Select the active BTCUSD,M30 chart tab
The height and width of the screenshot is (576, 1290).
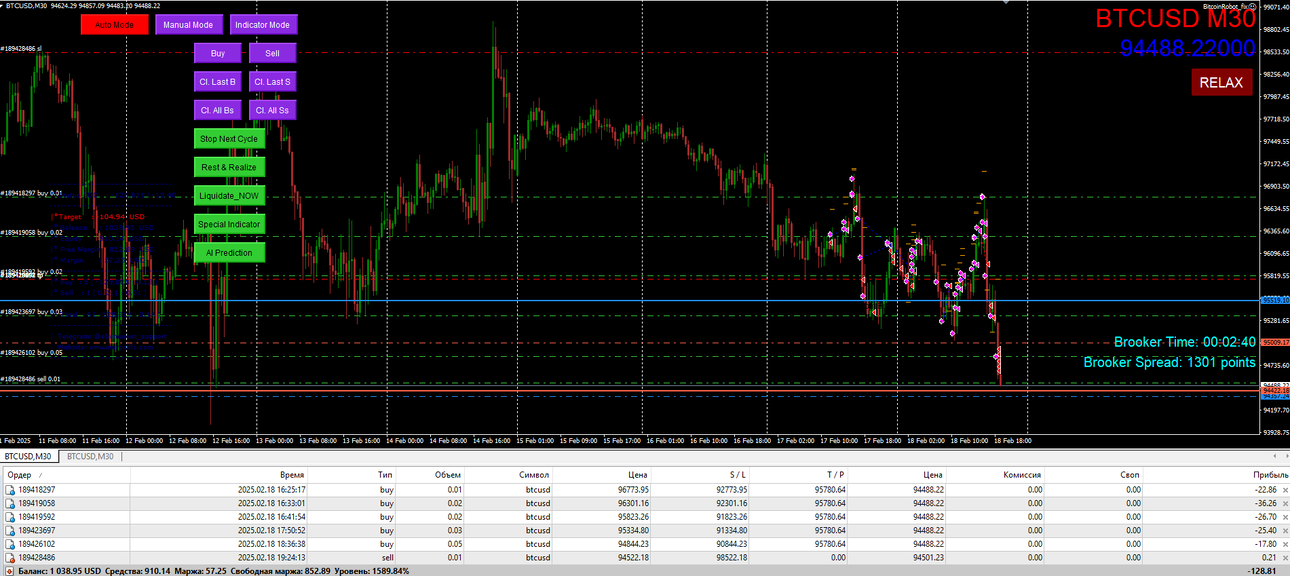click(27, 456)
